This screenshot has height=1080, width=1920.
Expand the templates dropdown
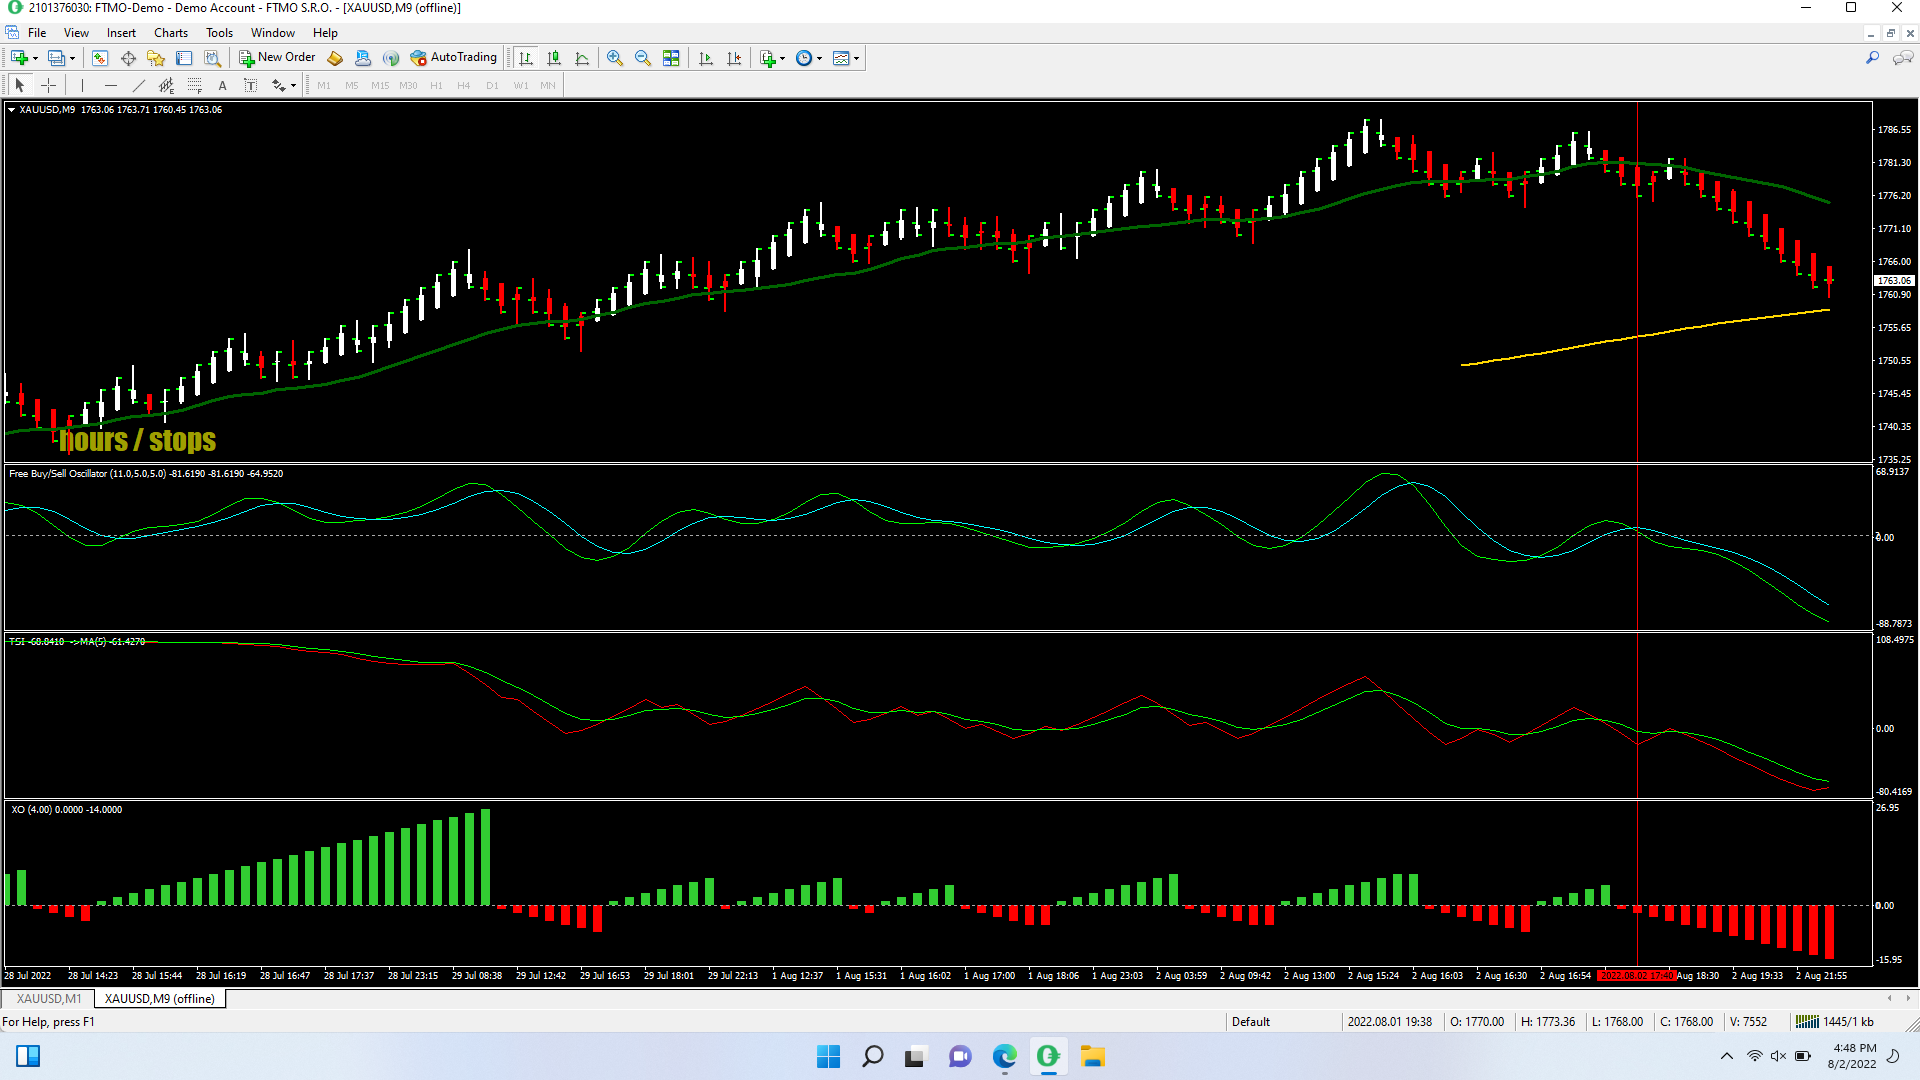[x=857, y=58]
